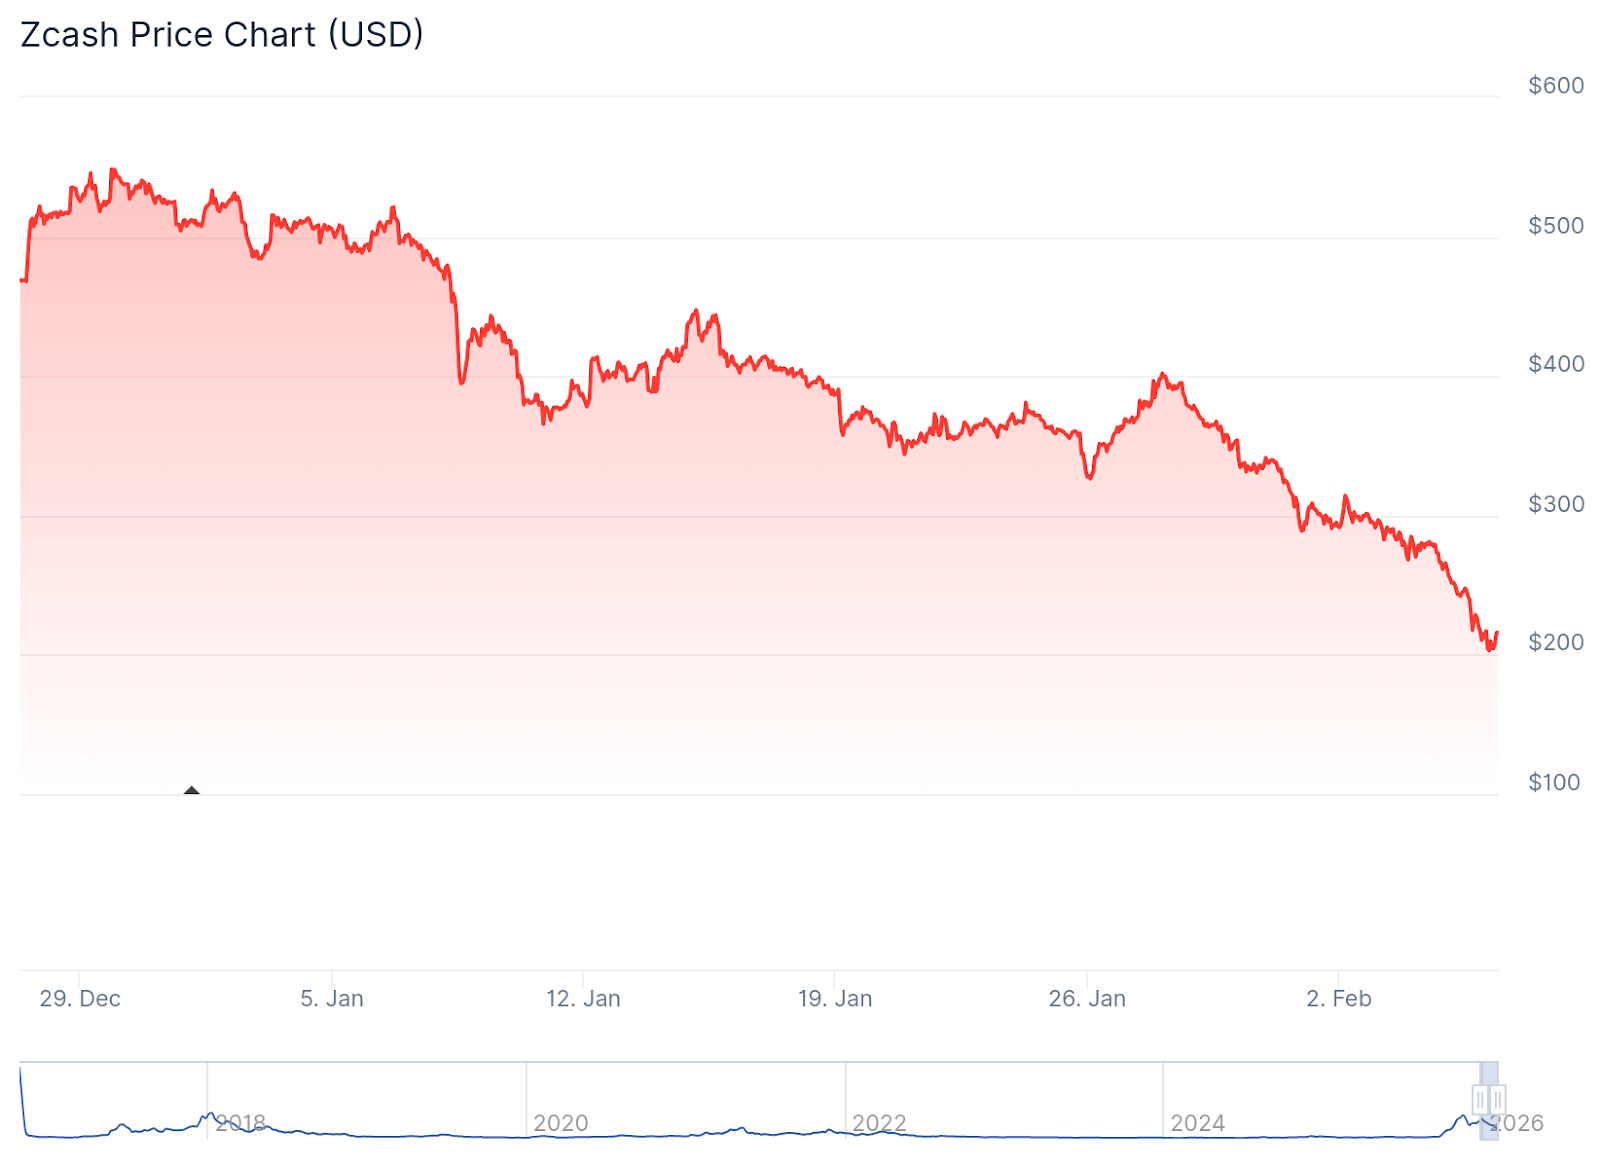Click the 2. Feb date axis label
1600x1168 pixels.
[1339, 998]
